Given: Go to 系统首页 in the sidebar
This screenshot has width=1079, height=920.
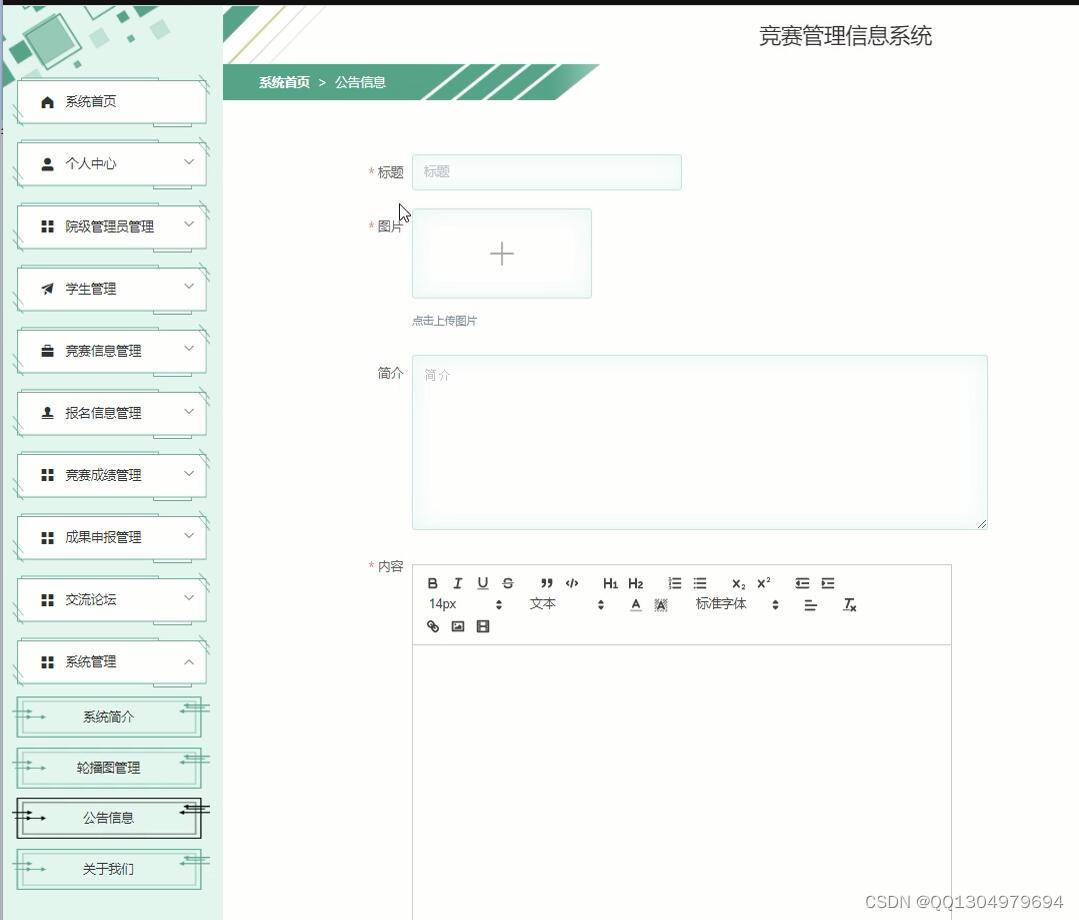Looking at the screenshot, I should coord(110,101).
